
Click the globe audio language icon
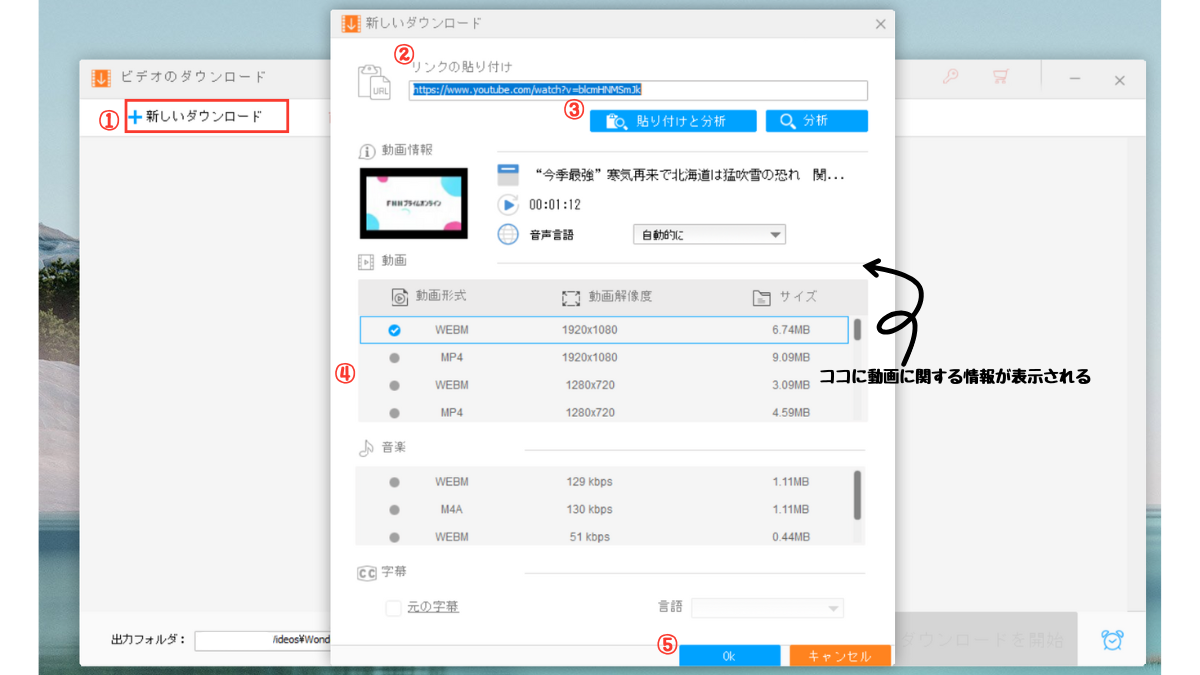[x=509, y=235]
